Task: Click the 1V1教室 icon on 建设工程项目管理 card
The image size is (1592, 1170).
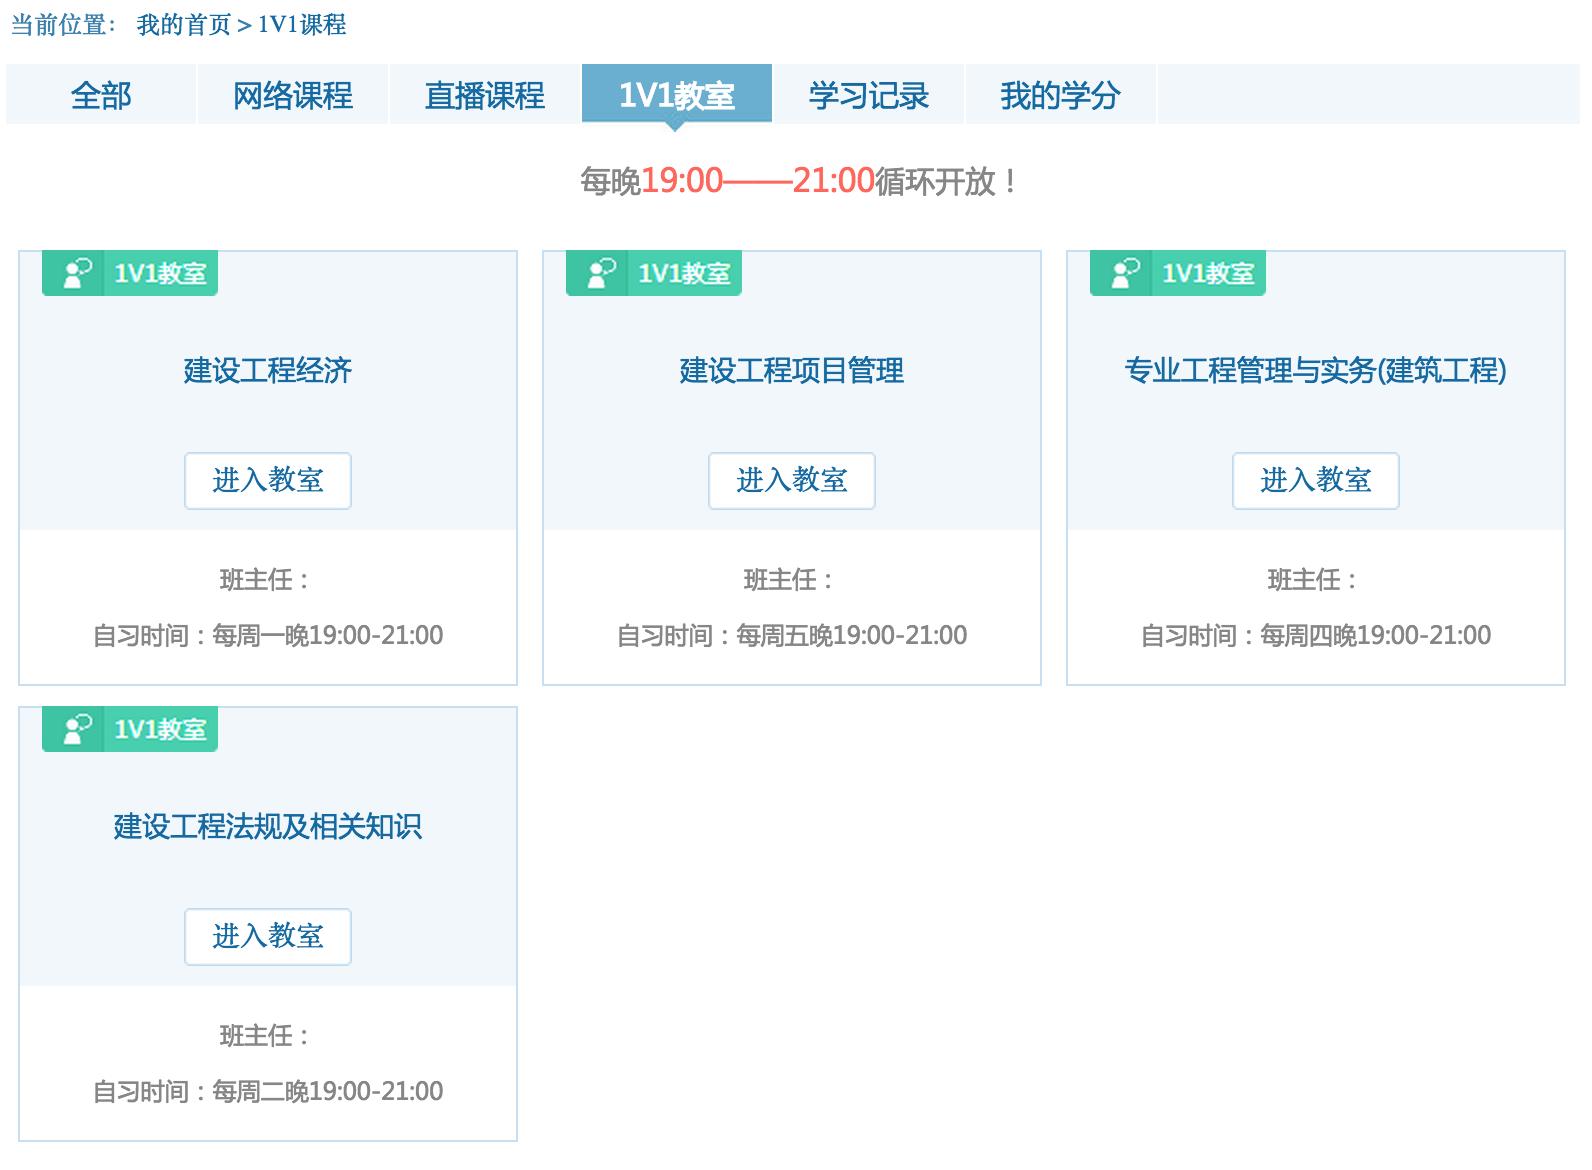Action: point(601,273)
